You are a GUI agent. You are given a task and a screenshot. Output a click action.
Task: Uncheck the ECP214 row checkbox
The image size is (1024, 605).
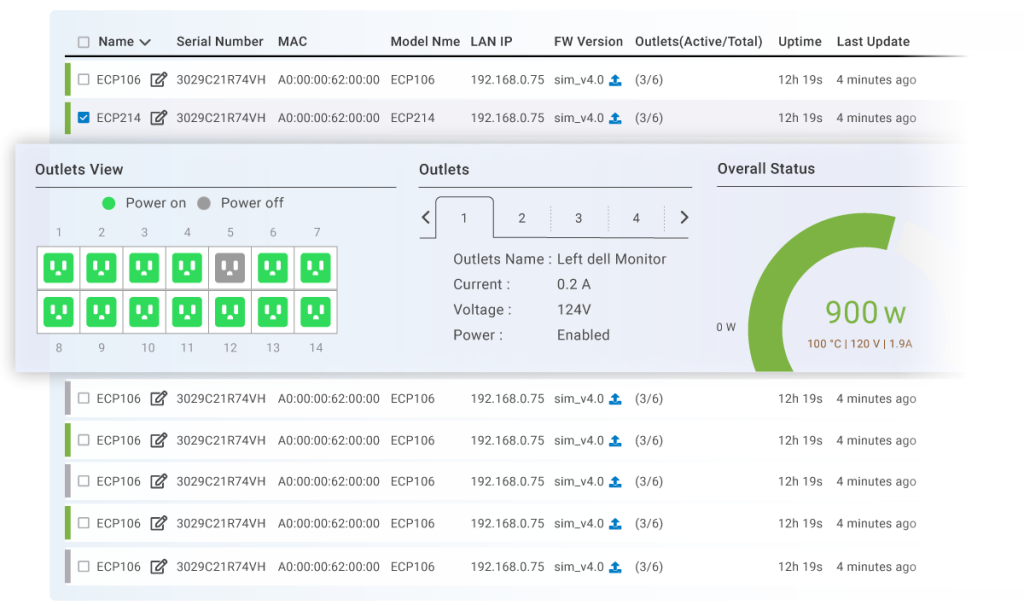tap(84, 117)
